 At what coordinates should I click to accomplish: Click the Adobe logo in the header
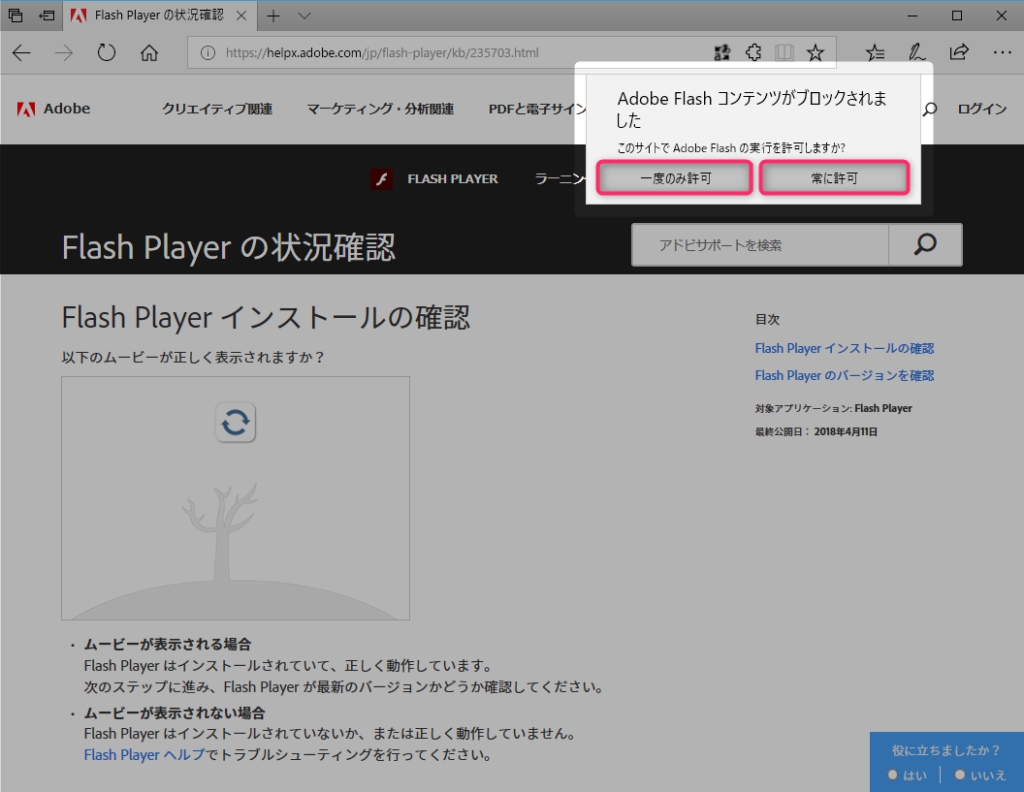tap(52, 109)
